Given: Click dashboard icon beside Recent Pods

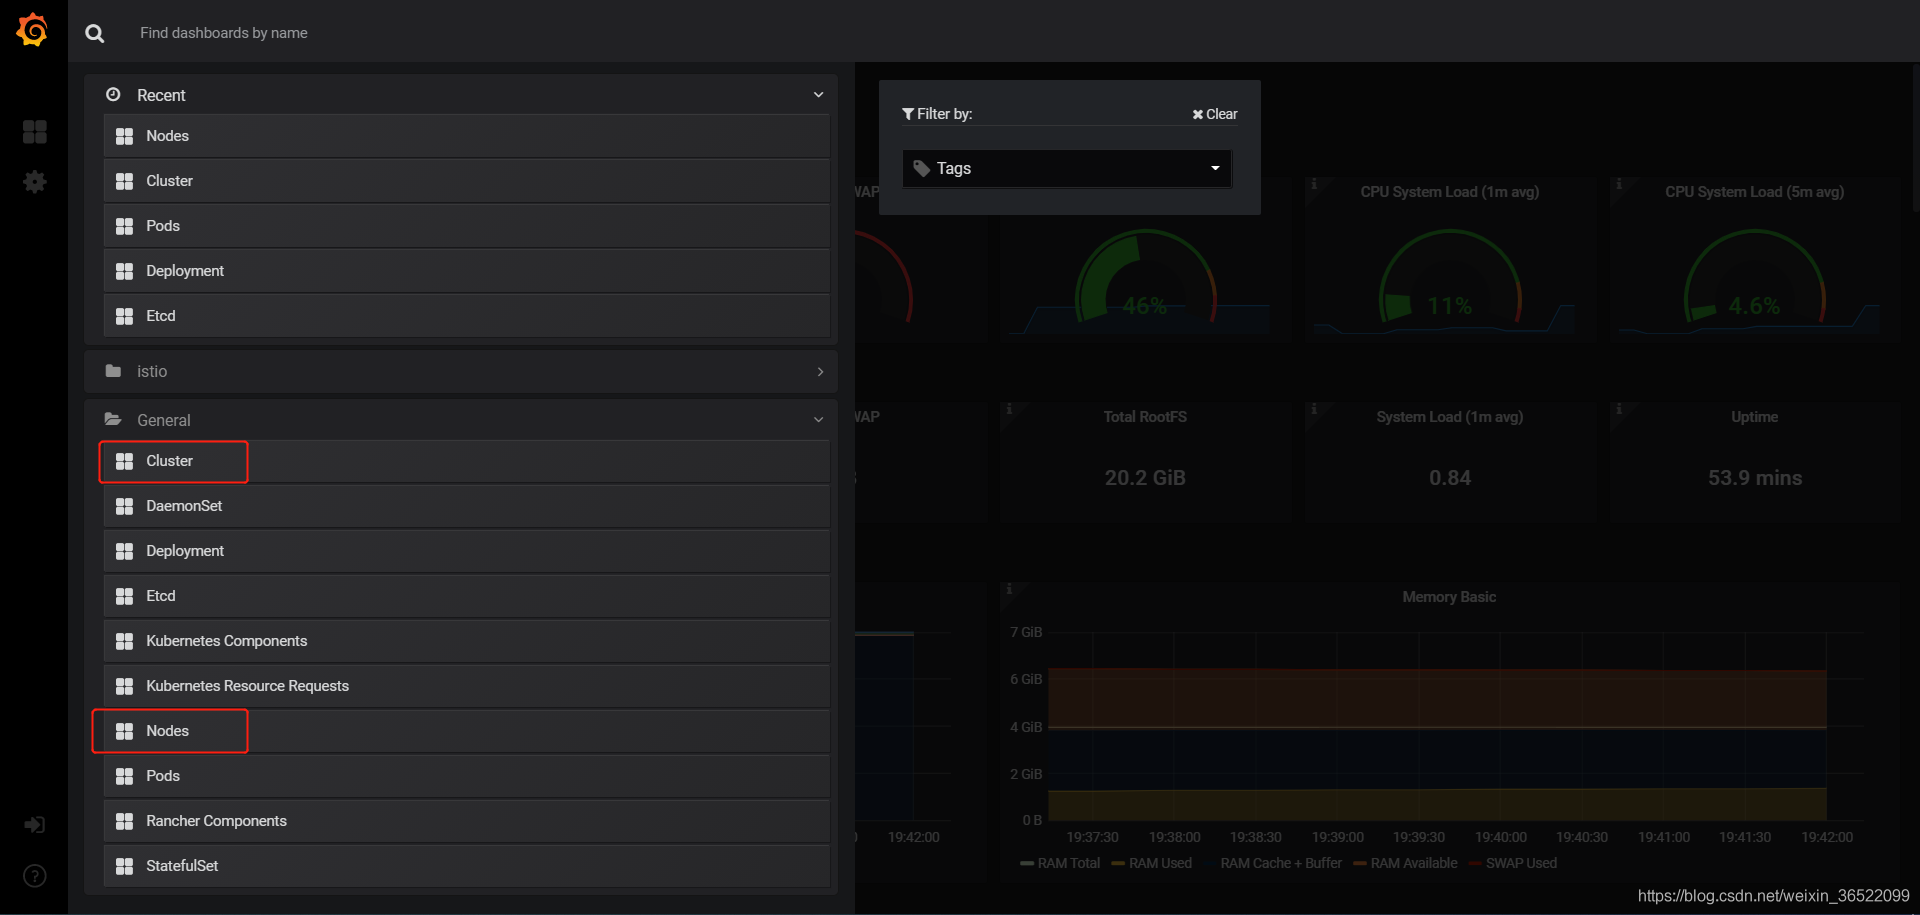Looking at the screenshot, I should 125,226.
